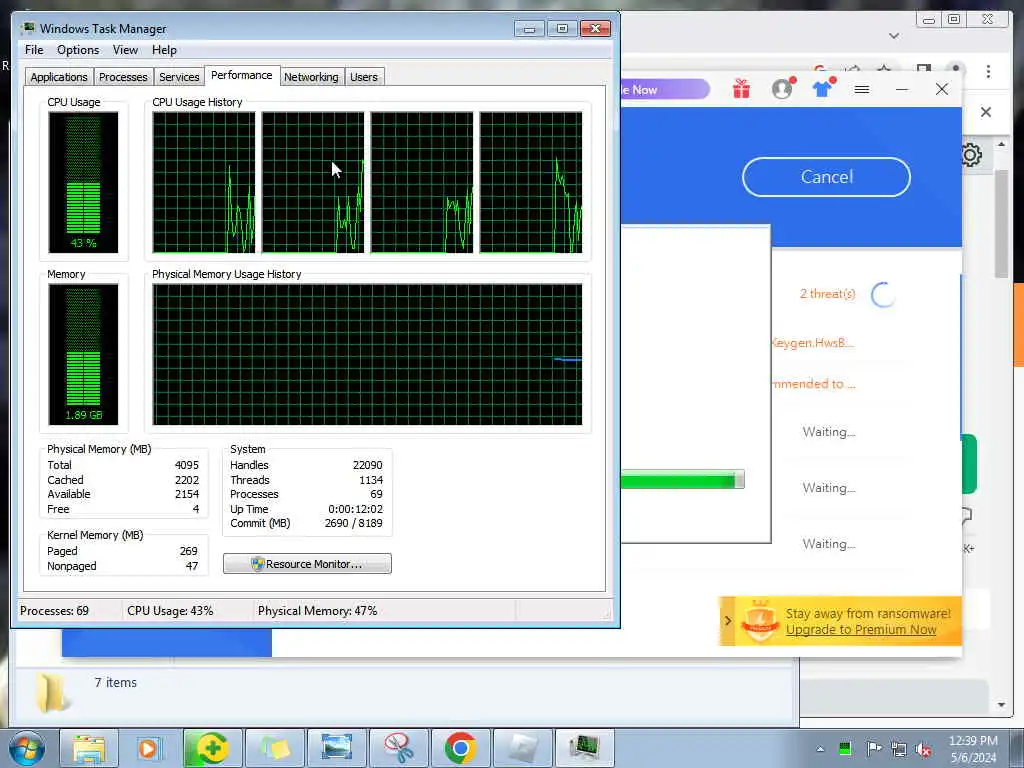Screen dimensions: 1024x768
Task: Show hidden system tray icons
Action: point(820,749)
